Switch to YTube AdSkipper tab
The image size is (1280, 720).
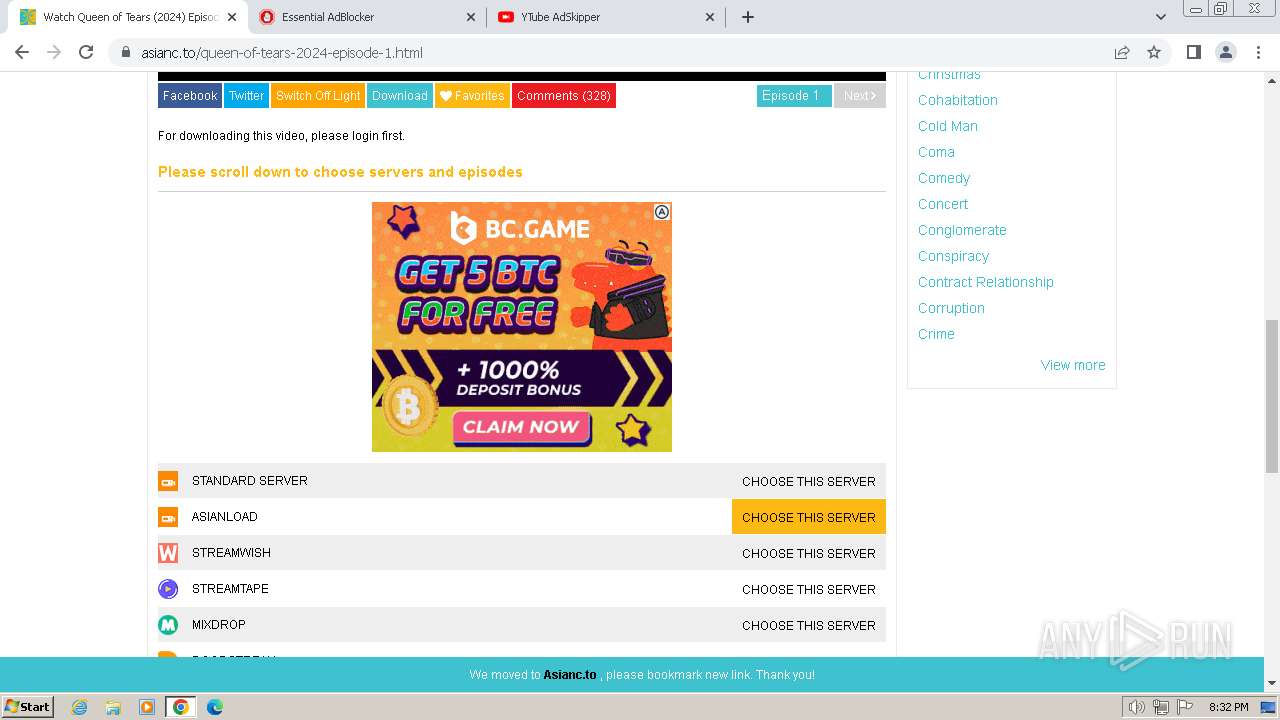[606, 17]
